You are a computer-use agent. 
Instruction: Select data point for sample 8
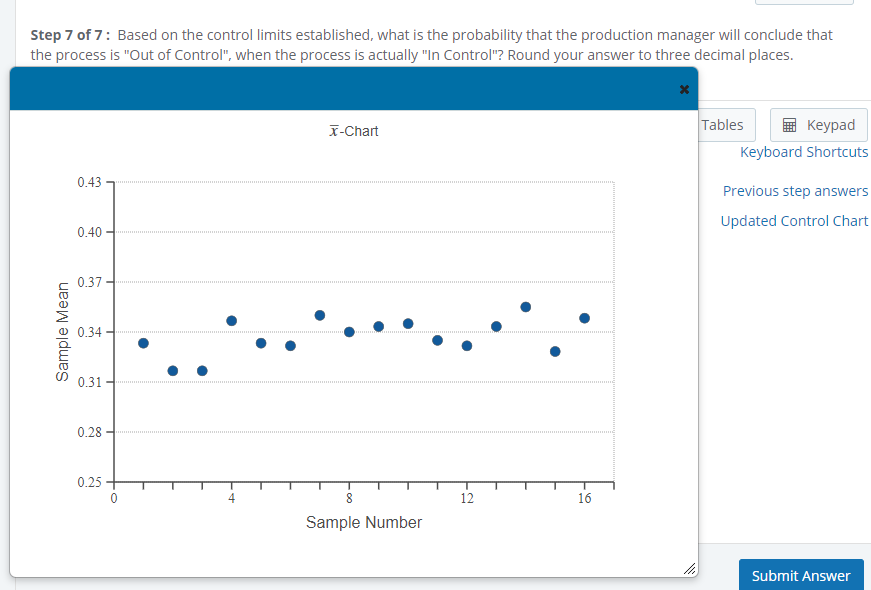point(349,332)
